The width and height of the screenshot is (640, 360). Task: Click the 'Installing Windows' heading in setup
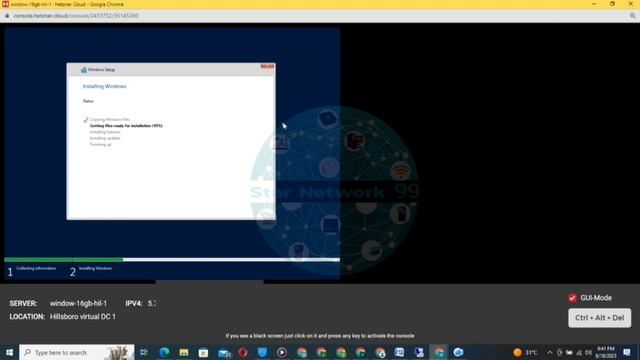coord(104,87)
